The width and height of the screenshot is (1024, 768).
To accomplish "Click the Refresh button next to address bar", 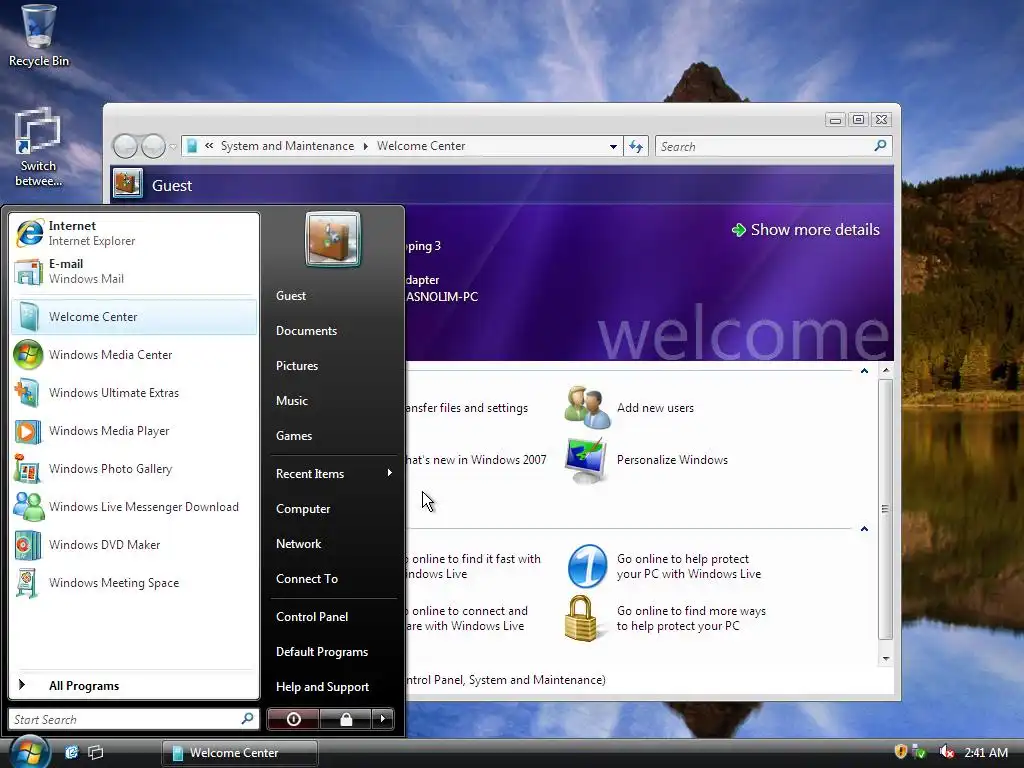I will click(x=636, y=146).
